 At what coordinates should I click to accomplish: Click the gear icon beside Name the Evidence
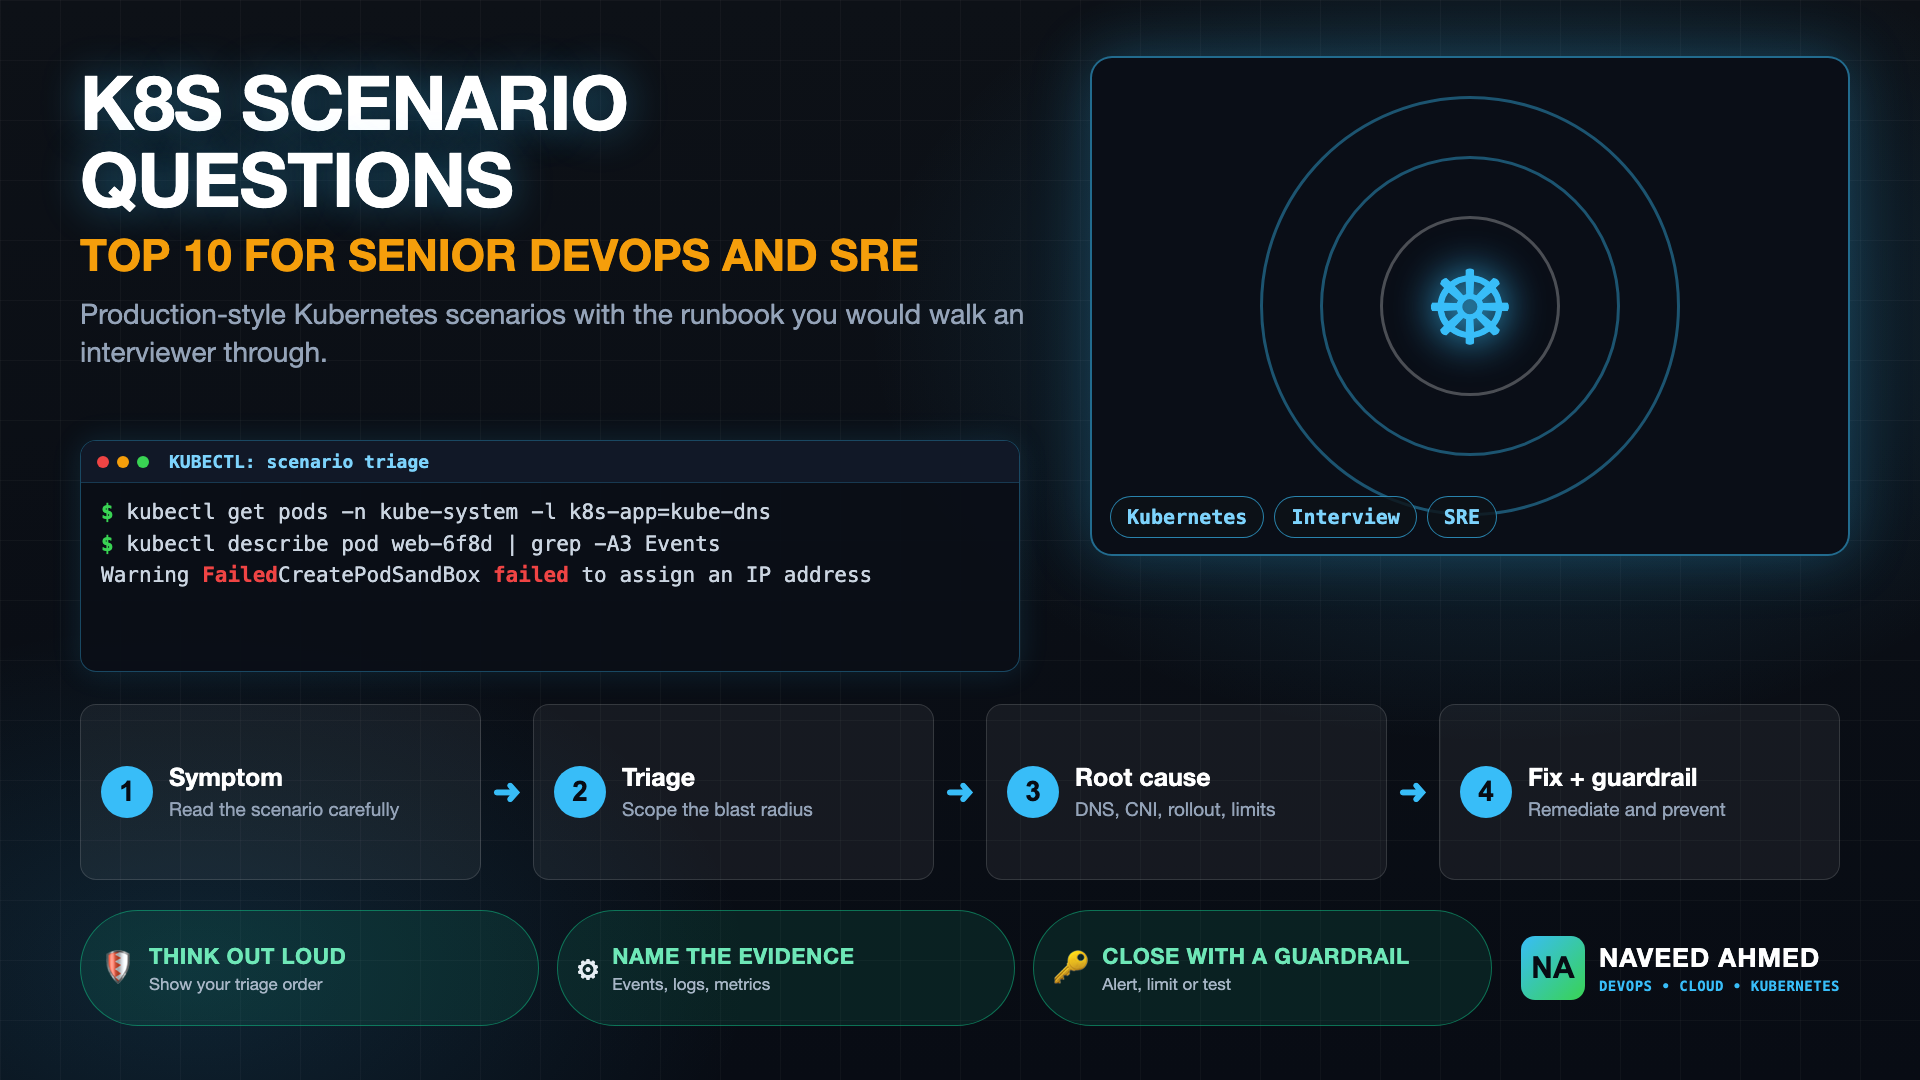[x=588, y=969]
